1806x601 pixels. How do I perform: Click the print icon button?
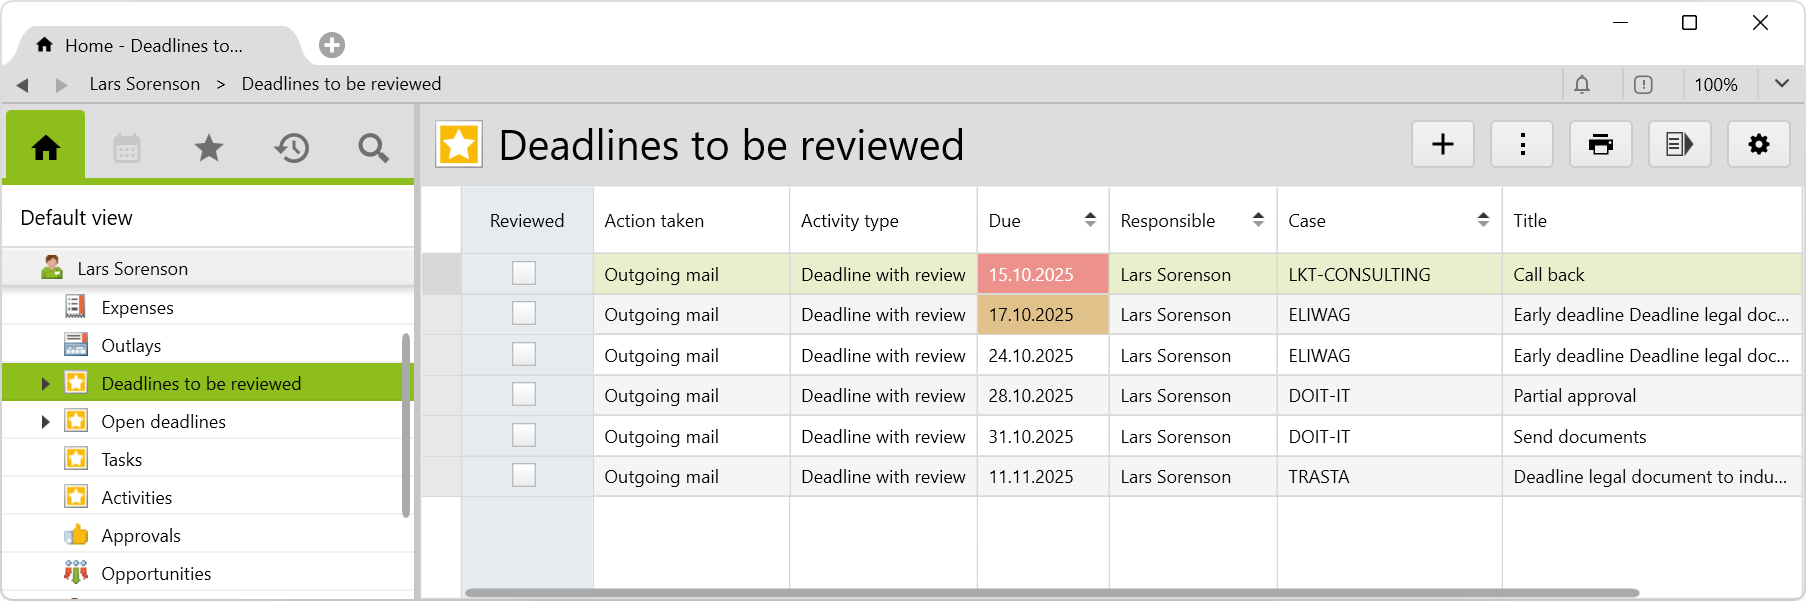click(x=1600, y=145)
